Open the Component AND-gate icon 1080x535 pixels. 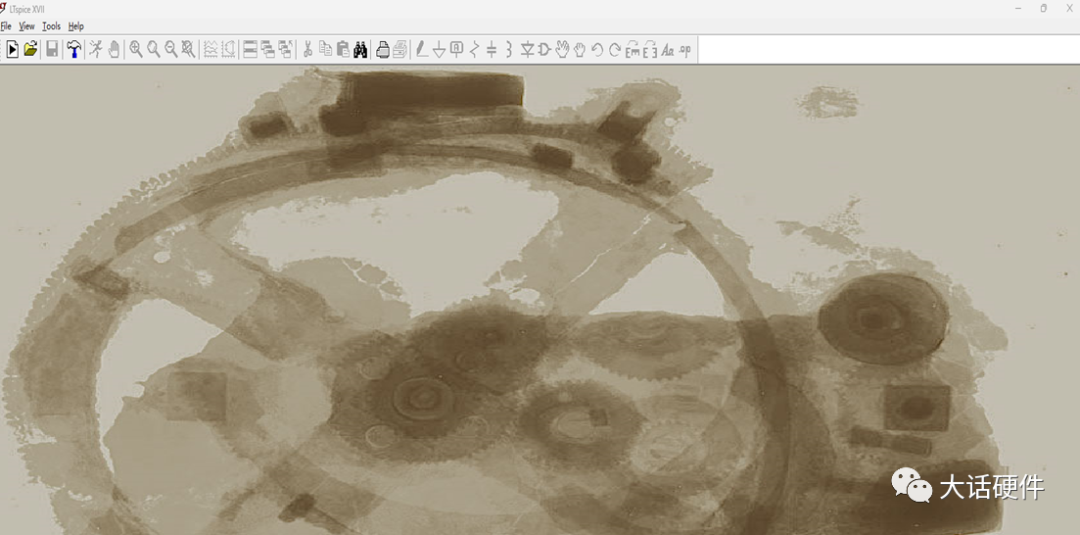tap(544, 49)
